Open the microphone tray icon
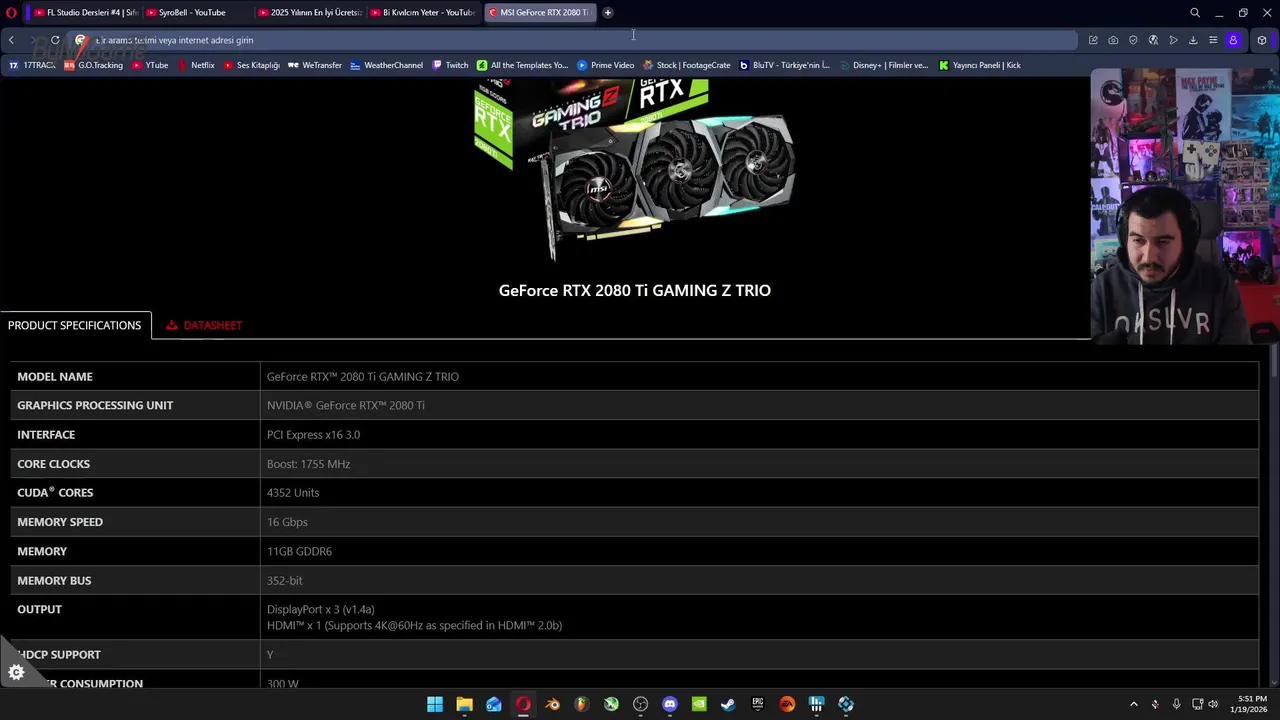 point(1176,704)
